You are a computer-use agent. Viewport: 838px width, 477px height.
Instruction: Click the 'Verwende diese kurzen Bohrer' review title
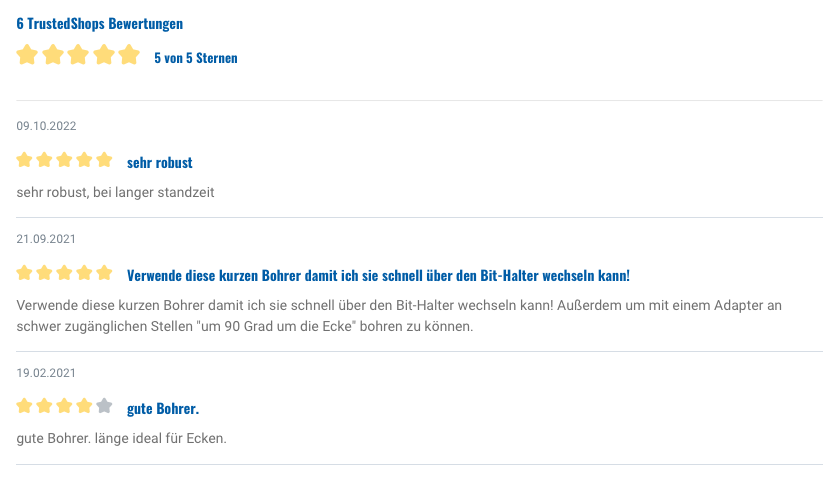[x=378, y=275]
